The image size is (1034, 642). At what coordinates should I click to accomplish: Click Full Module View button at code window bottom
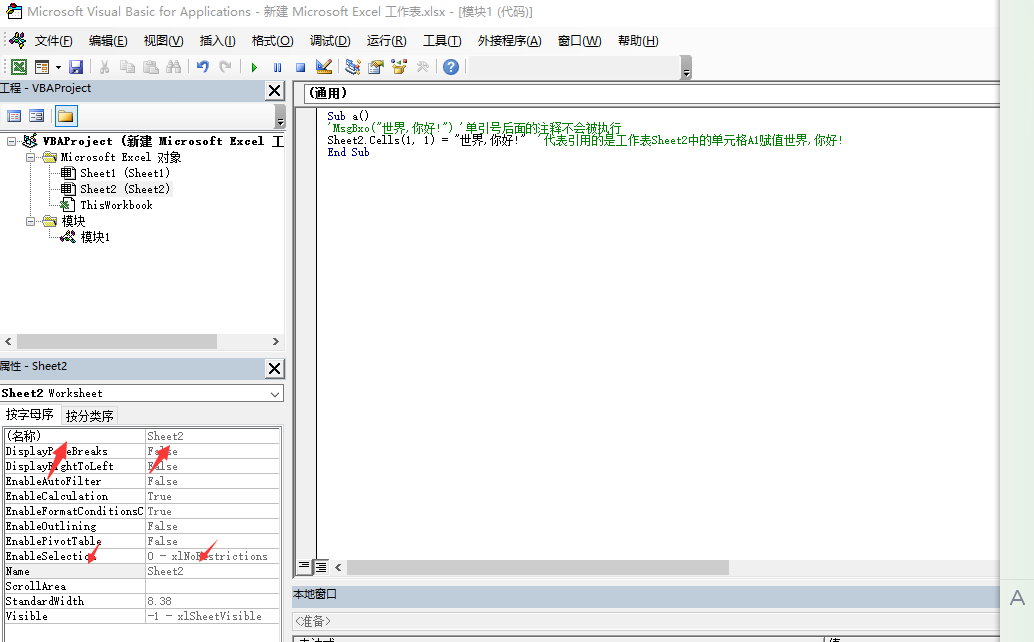pyautogui.click(x=320, y=566)
